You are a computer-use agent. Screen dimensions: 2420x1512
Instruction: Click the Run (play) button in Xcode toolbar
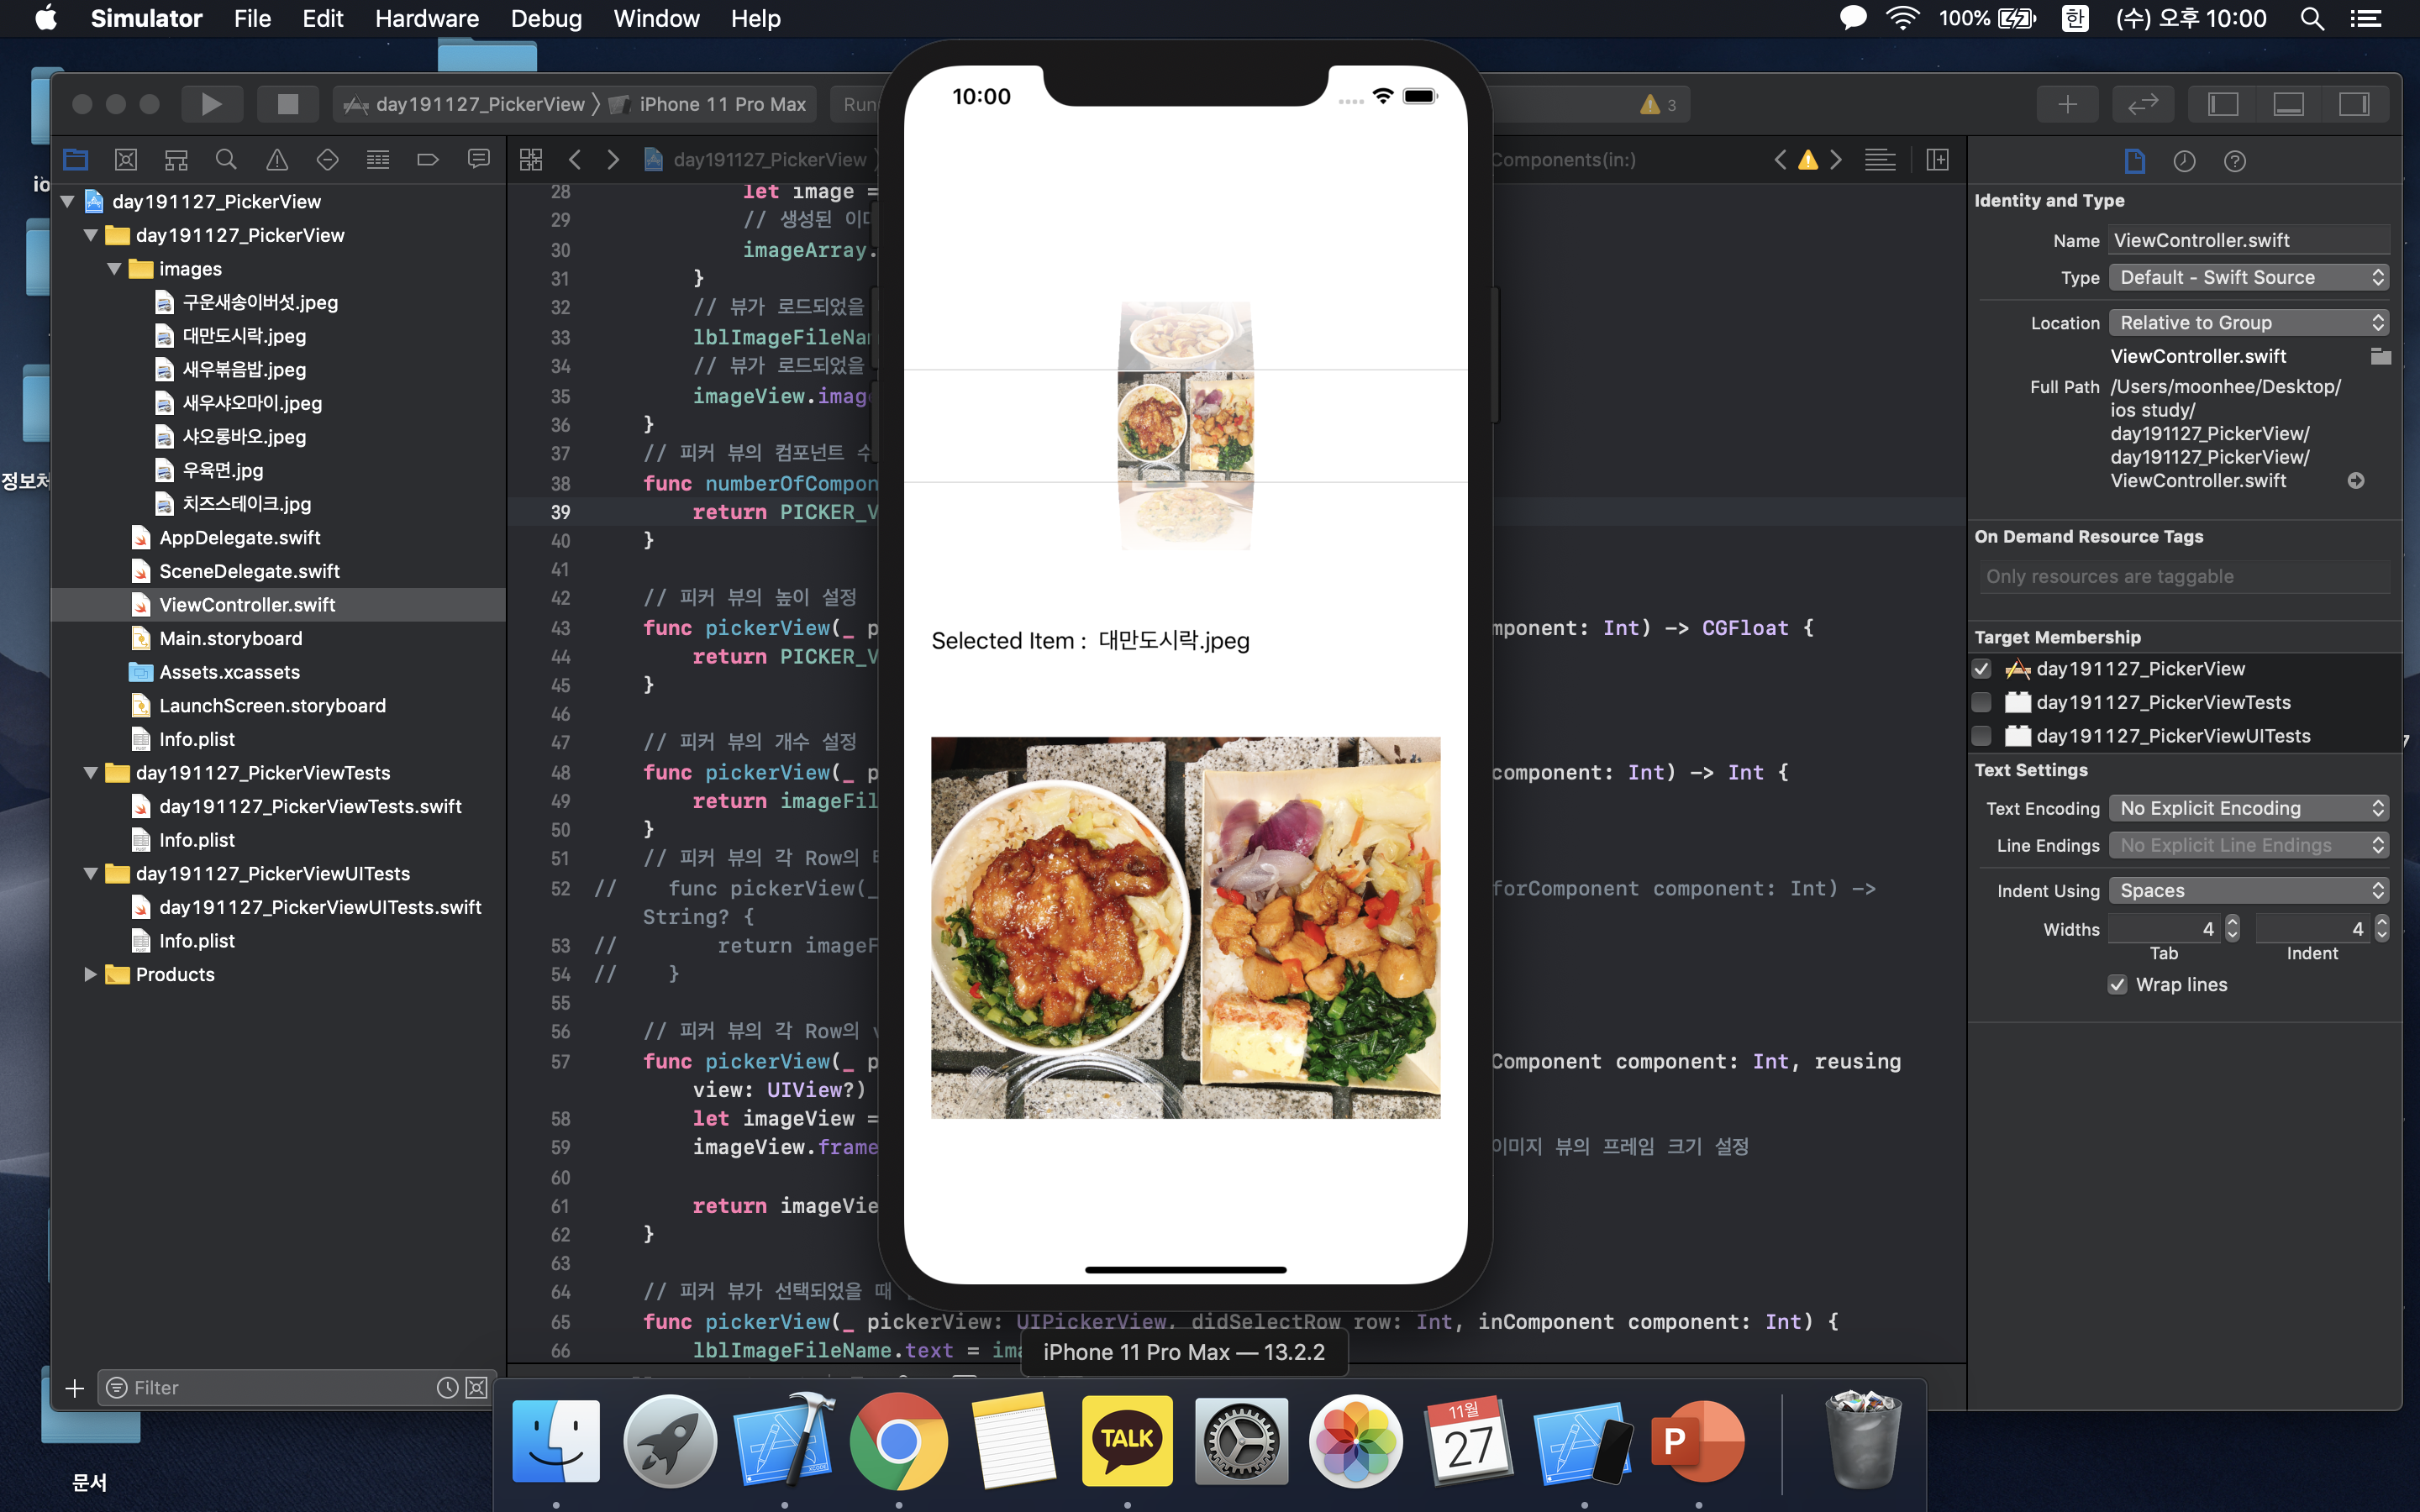(211, 104)
